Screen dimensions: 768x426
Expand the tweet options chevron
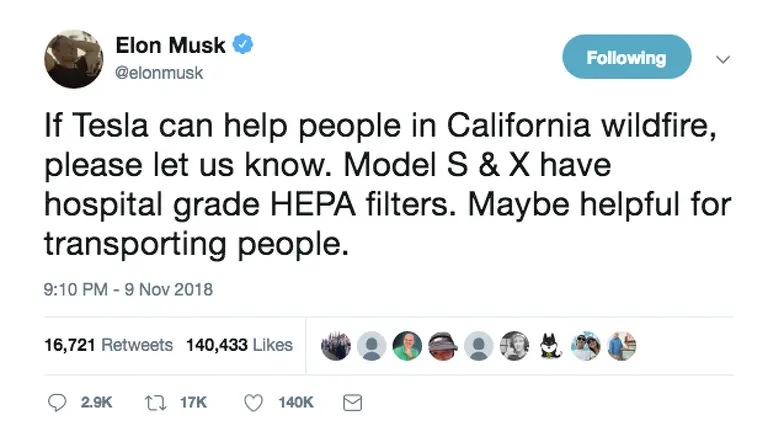724,59
